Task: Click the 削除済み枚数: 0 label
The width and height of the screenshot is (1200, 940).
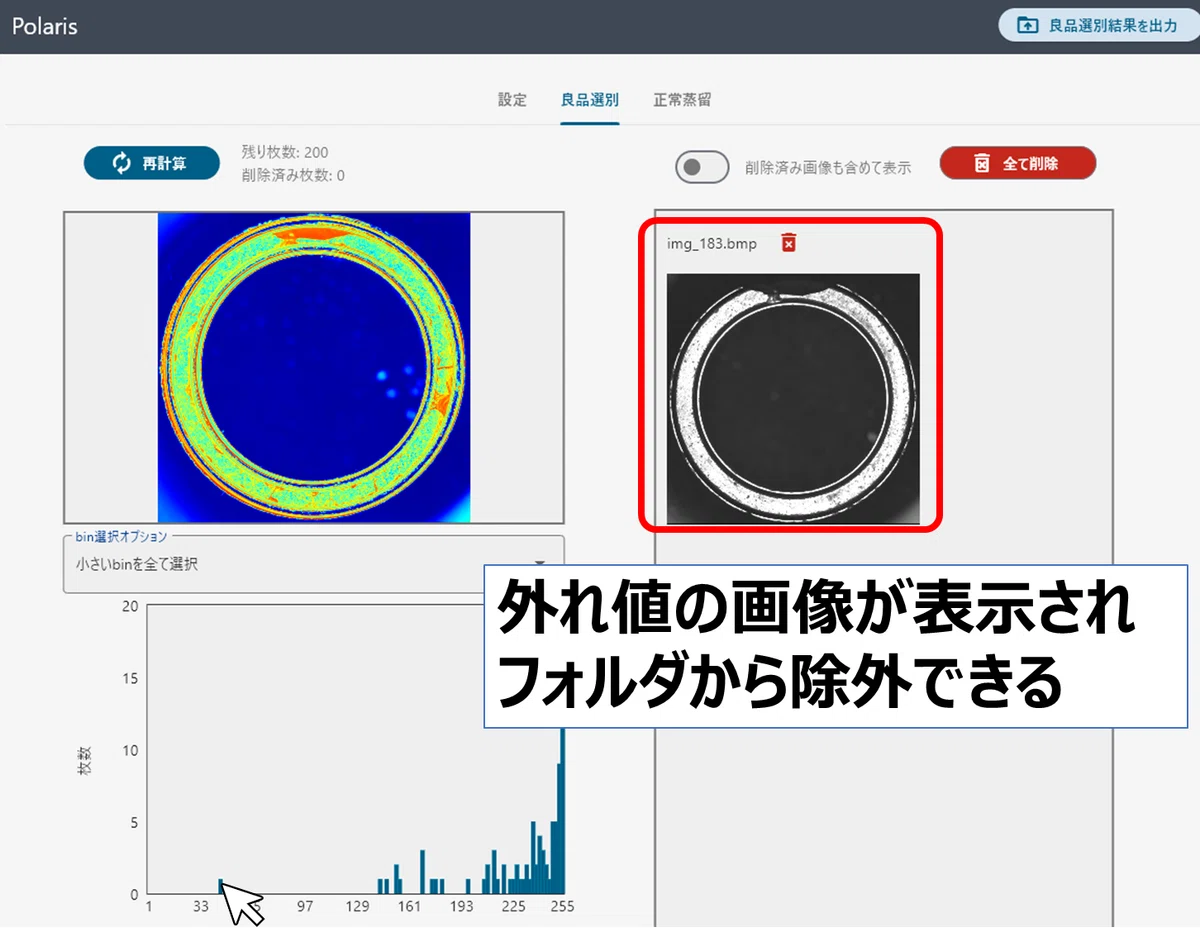Action: 293,175
